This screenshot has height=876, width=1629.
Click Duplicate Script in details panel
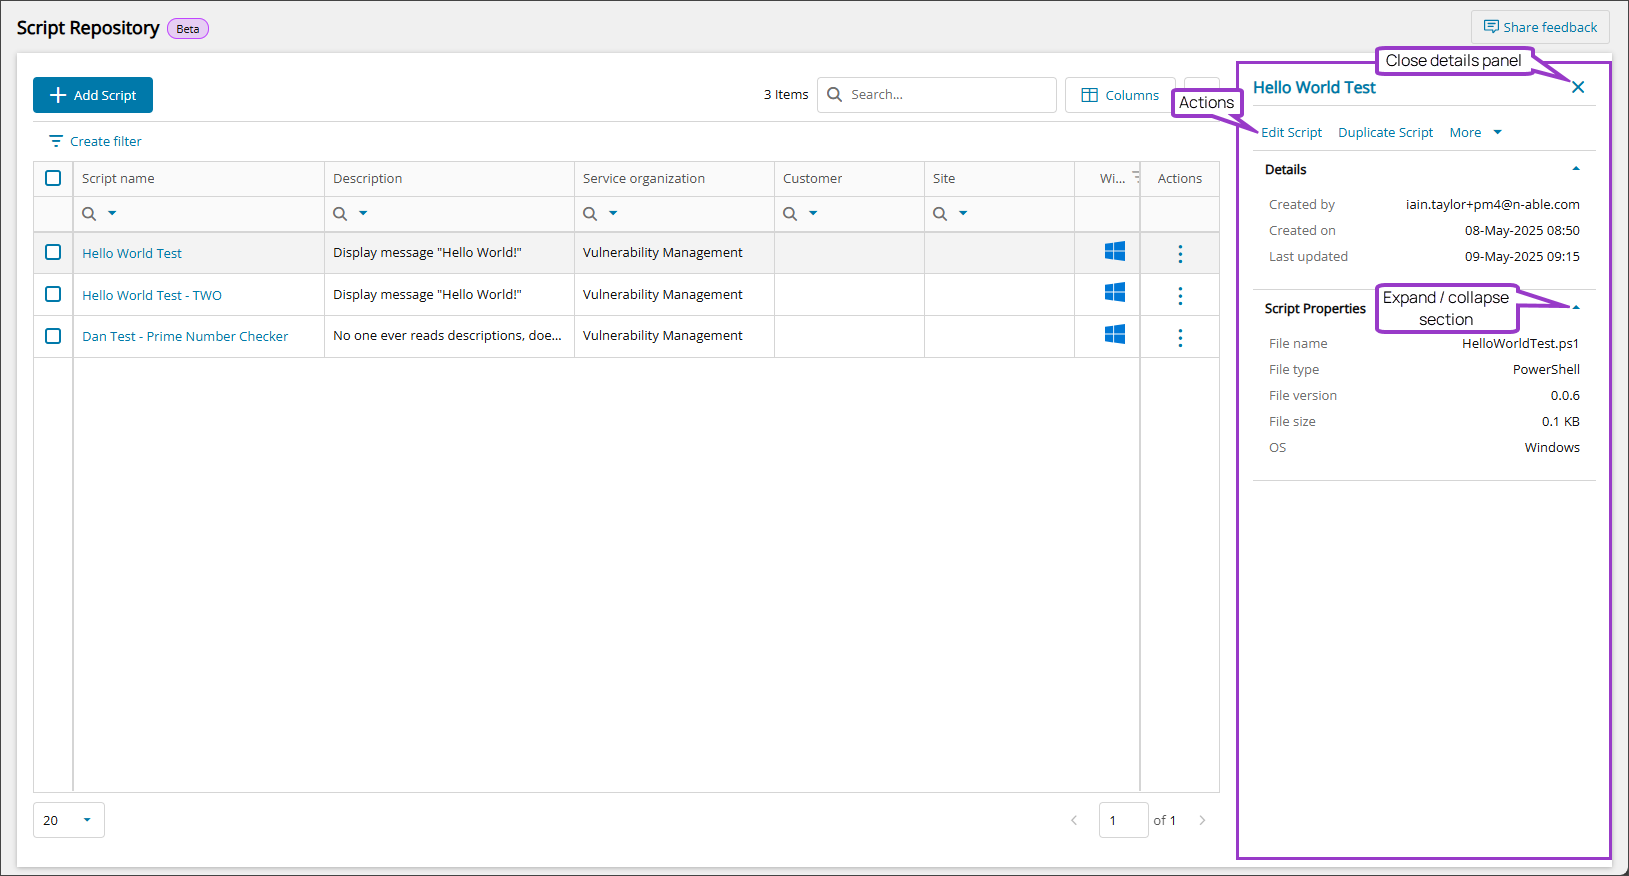(1385, 133)
